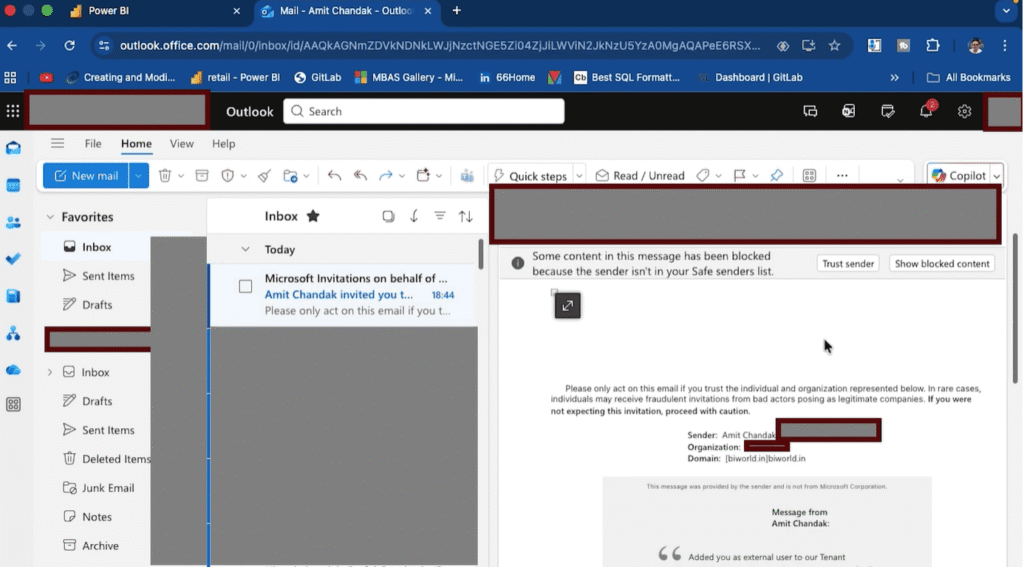Tick the Microsoft Invitations email checkbox

click(246, 287)
